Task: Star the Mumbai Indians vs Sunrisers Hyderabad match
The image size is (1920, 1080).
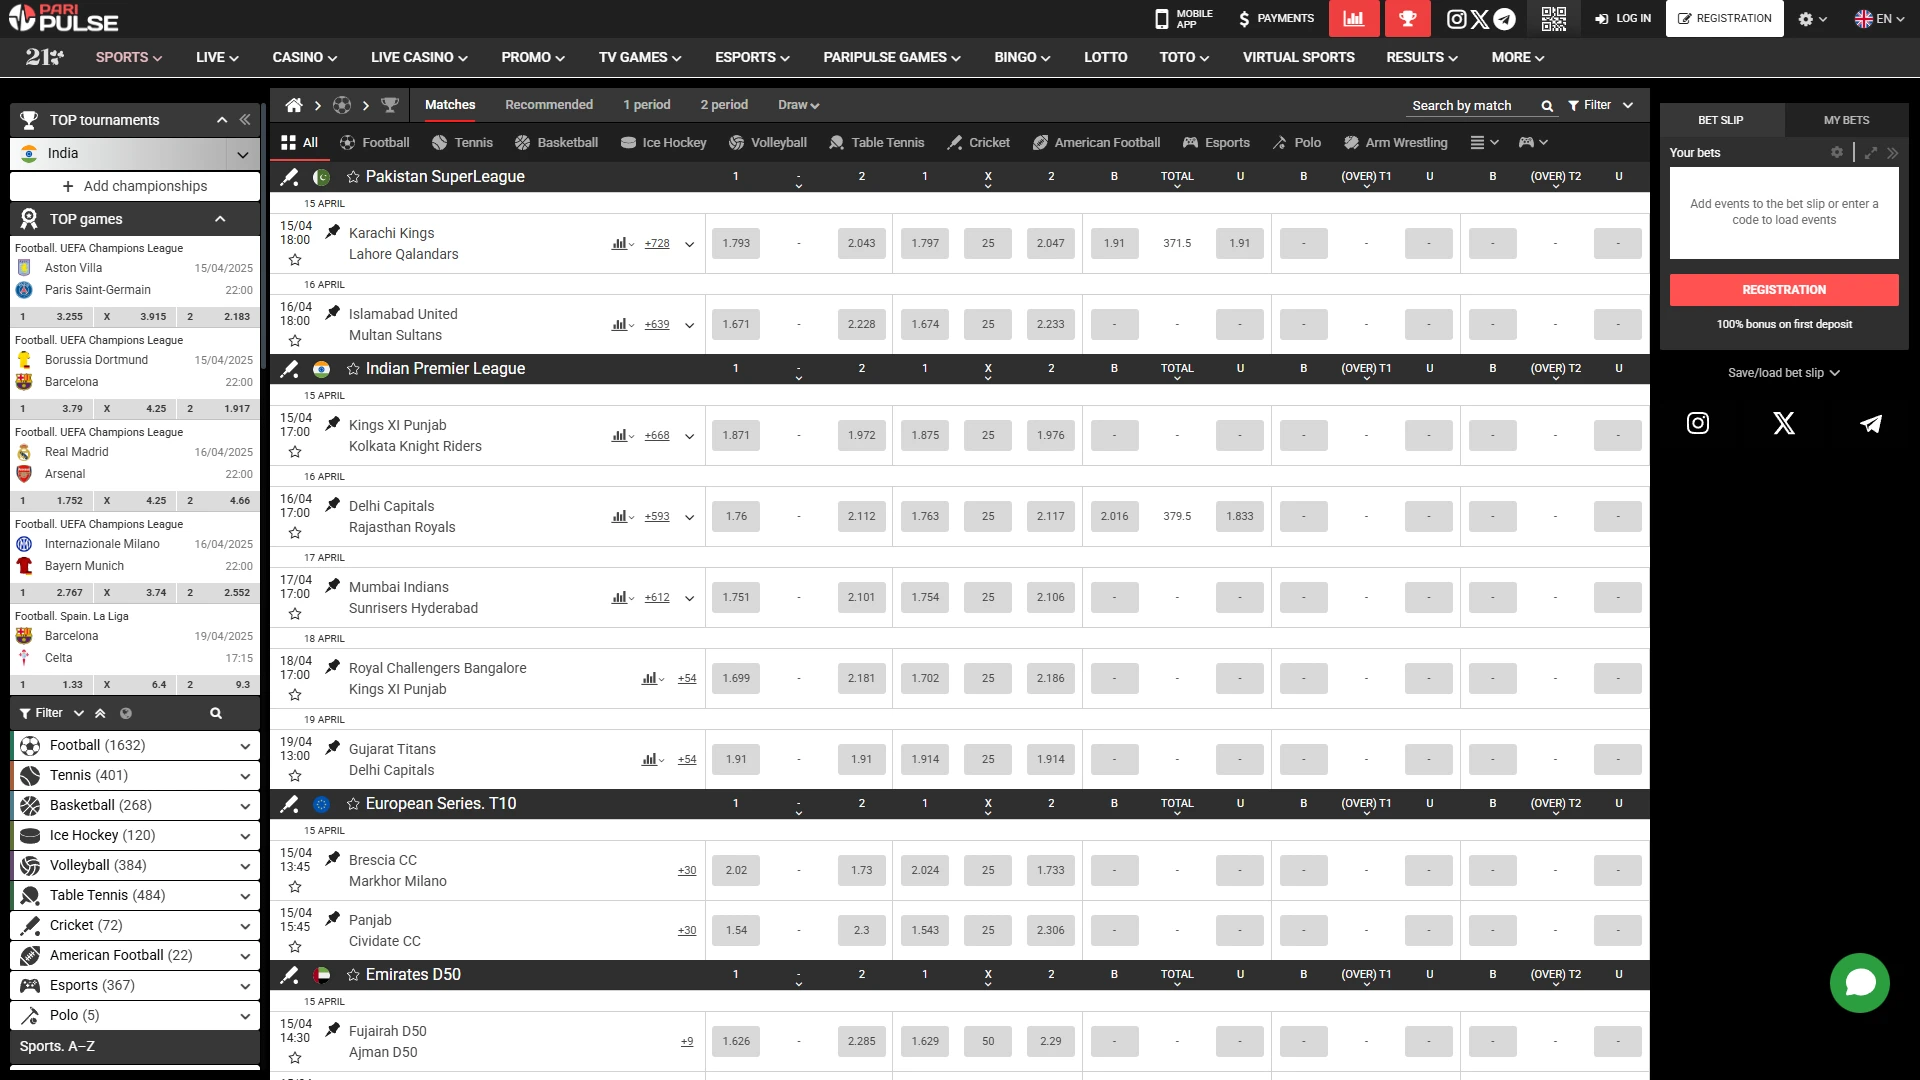Action: coord(295,613)
